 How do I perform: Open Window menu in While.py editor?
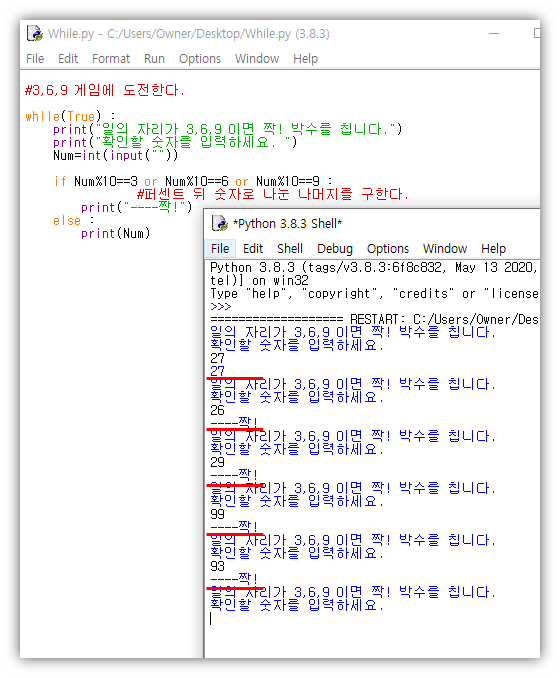coord(257,58)
